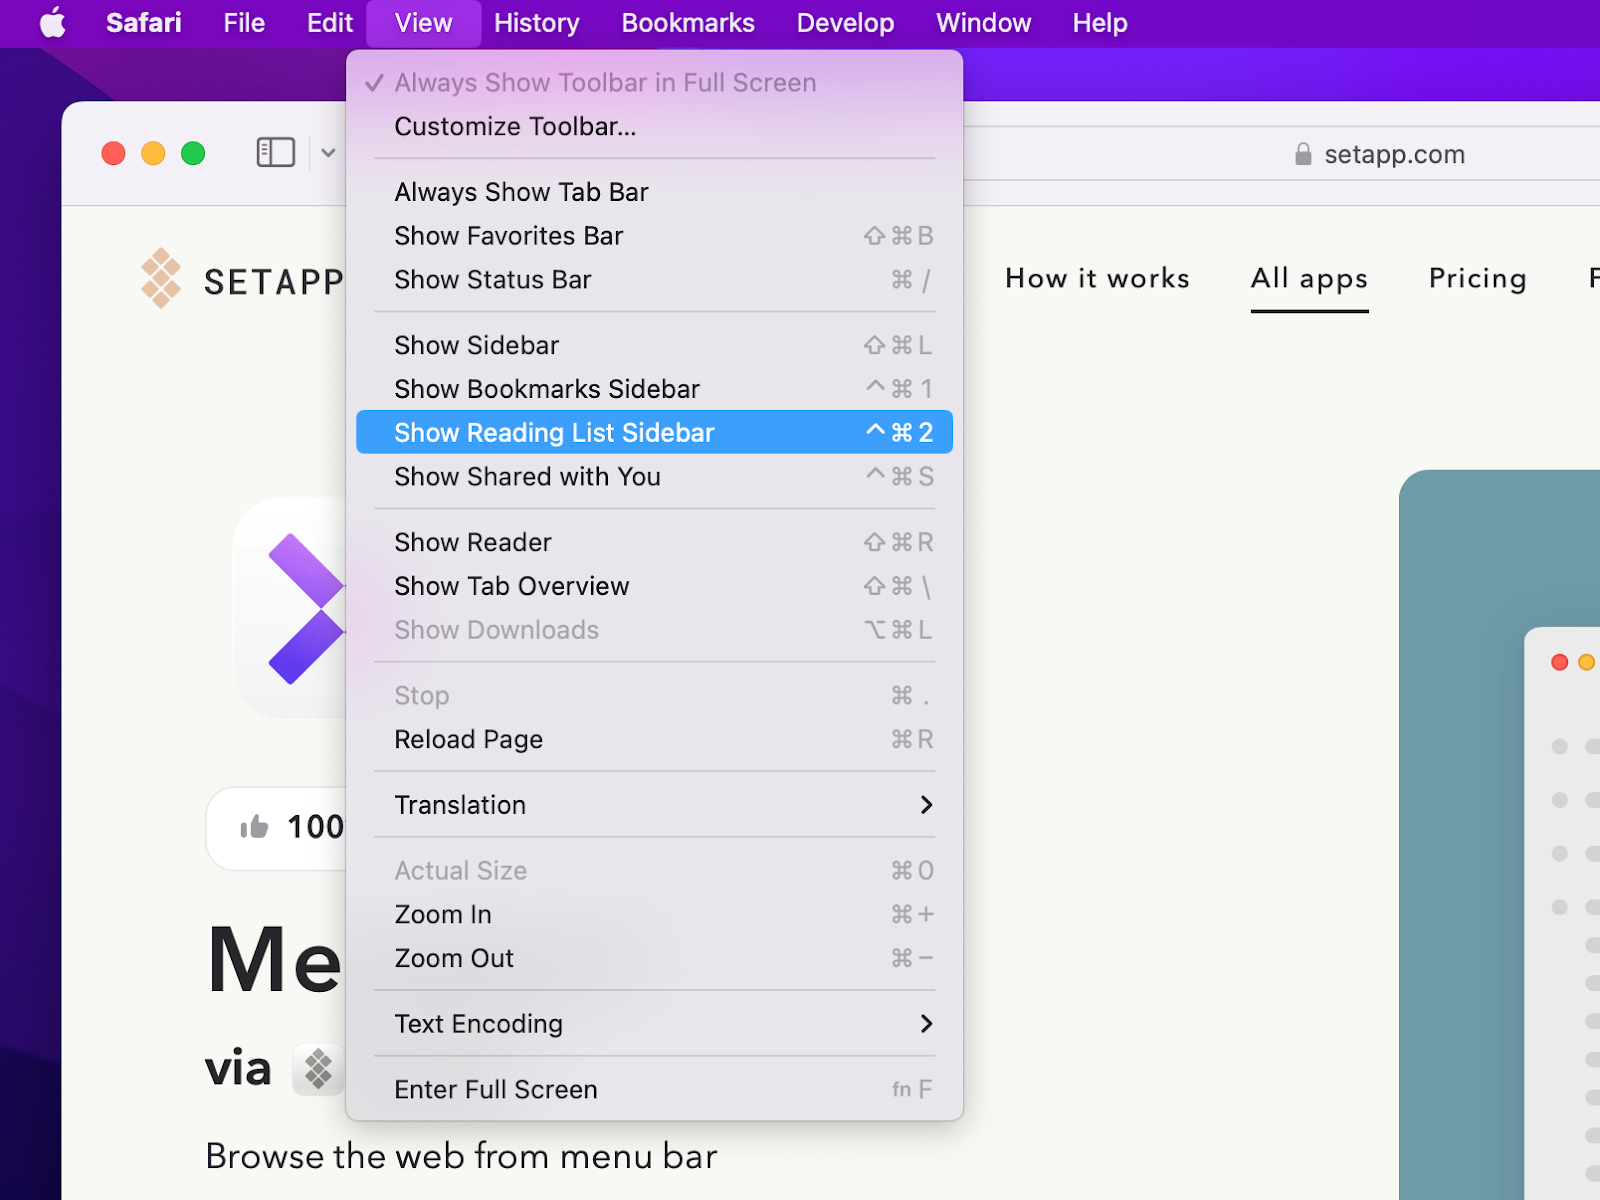Click the thumbs-up icon next to 100
This screenshot has height=1200, width=1600.
tap(256, 827)
